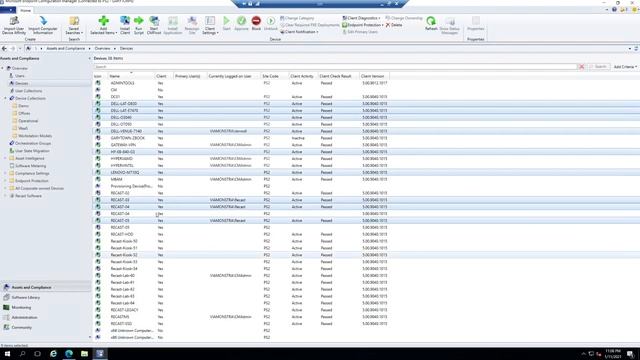Sort by Client Activity column header
The image size is (640, 360).
coord(302,76)
